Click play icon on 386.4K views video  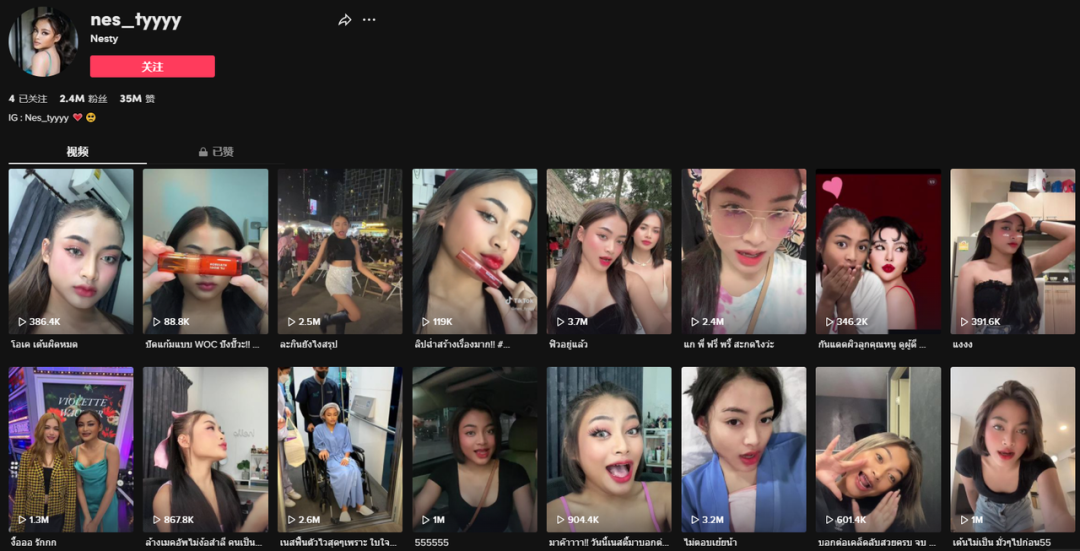tap(23, 322)
